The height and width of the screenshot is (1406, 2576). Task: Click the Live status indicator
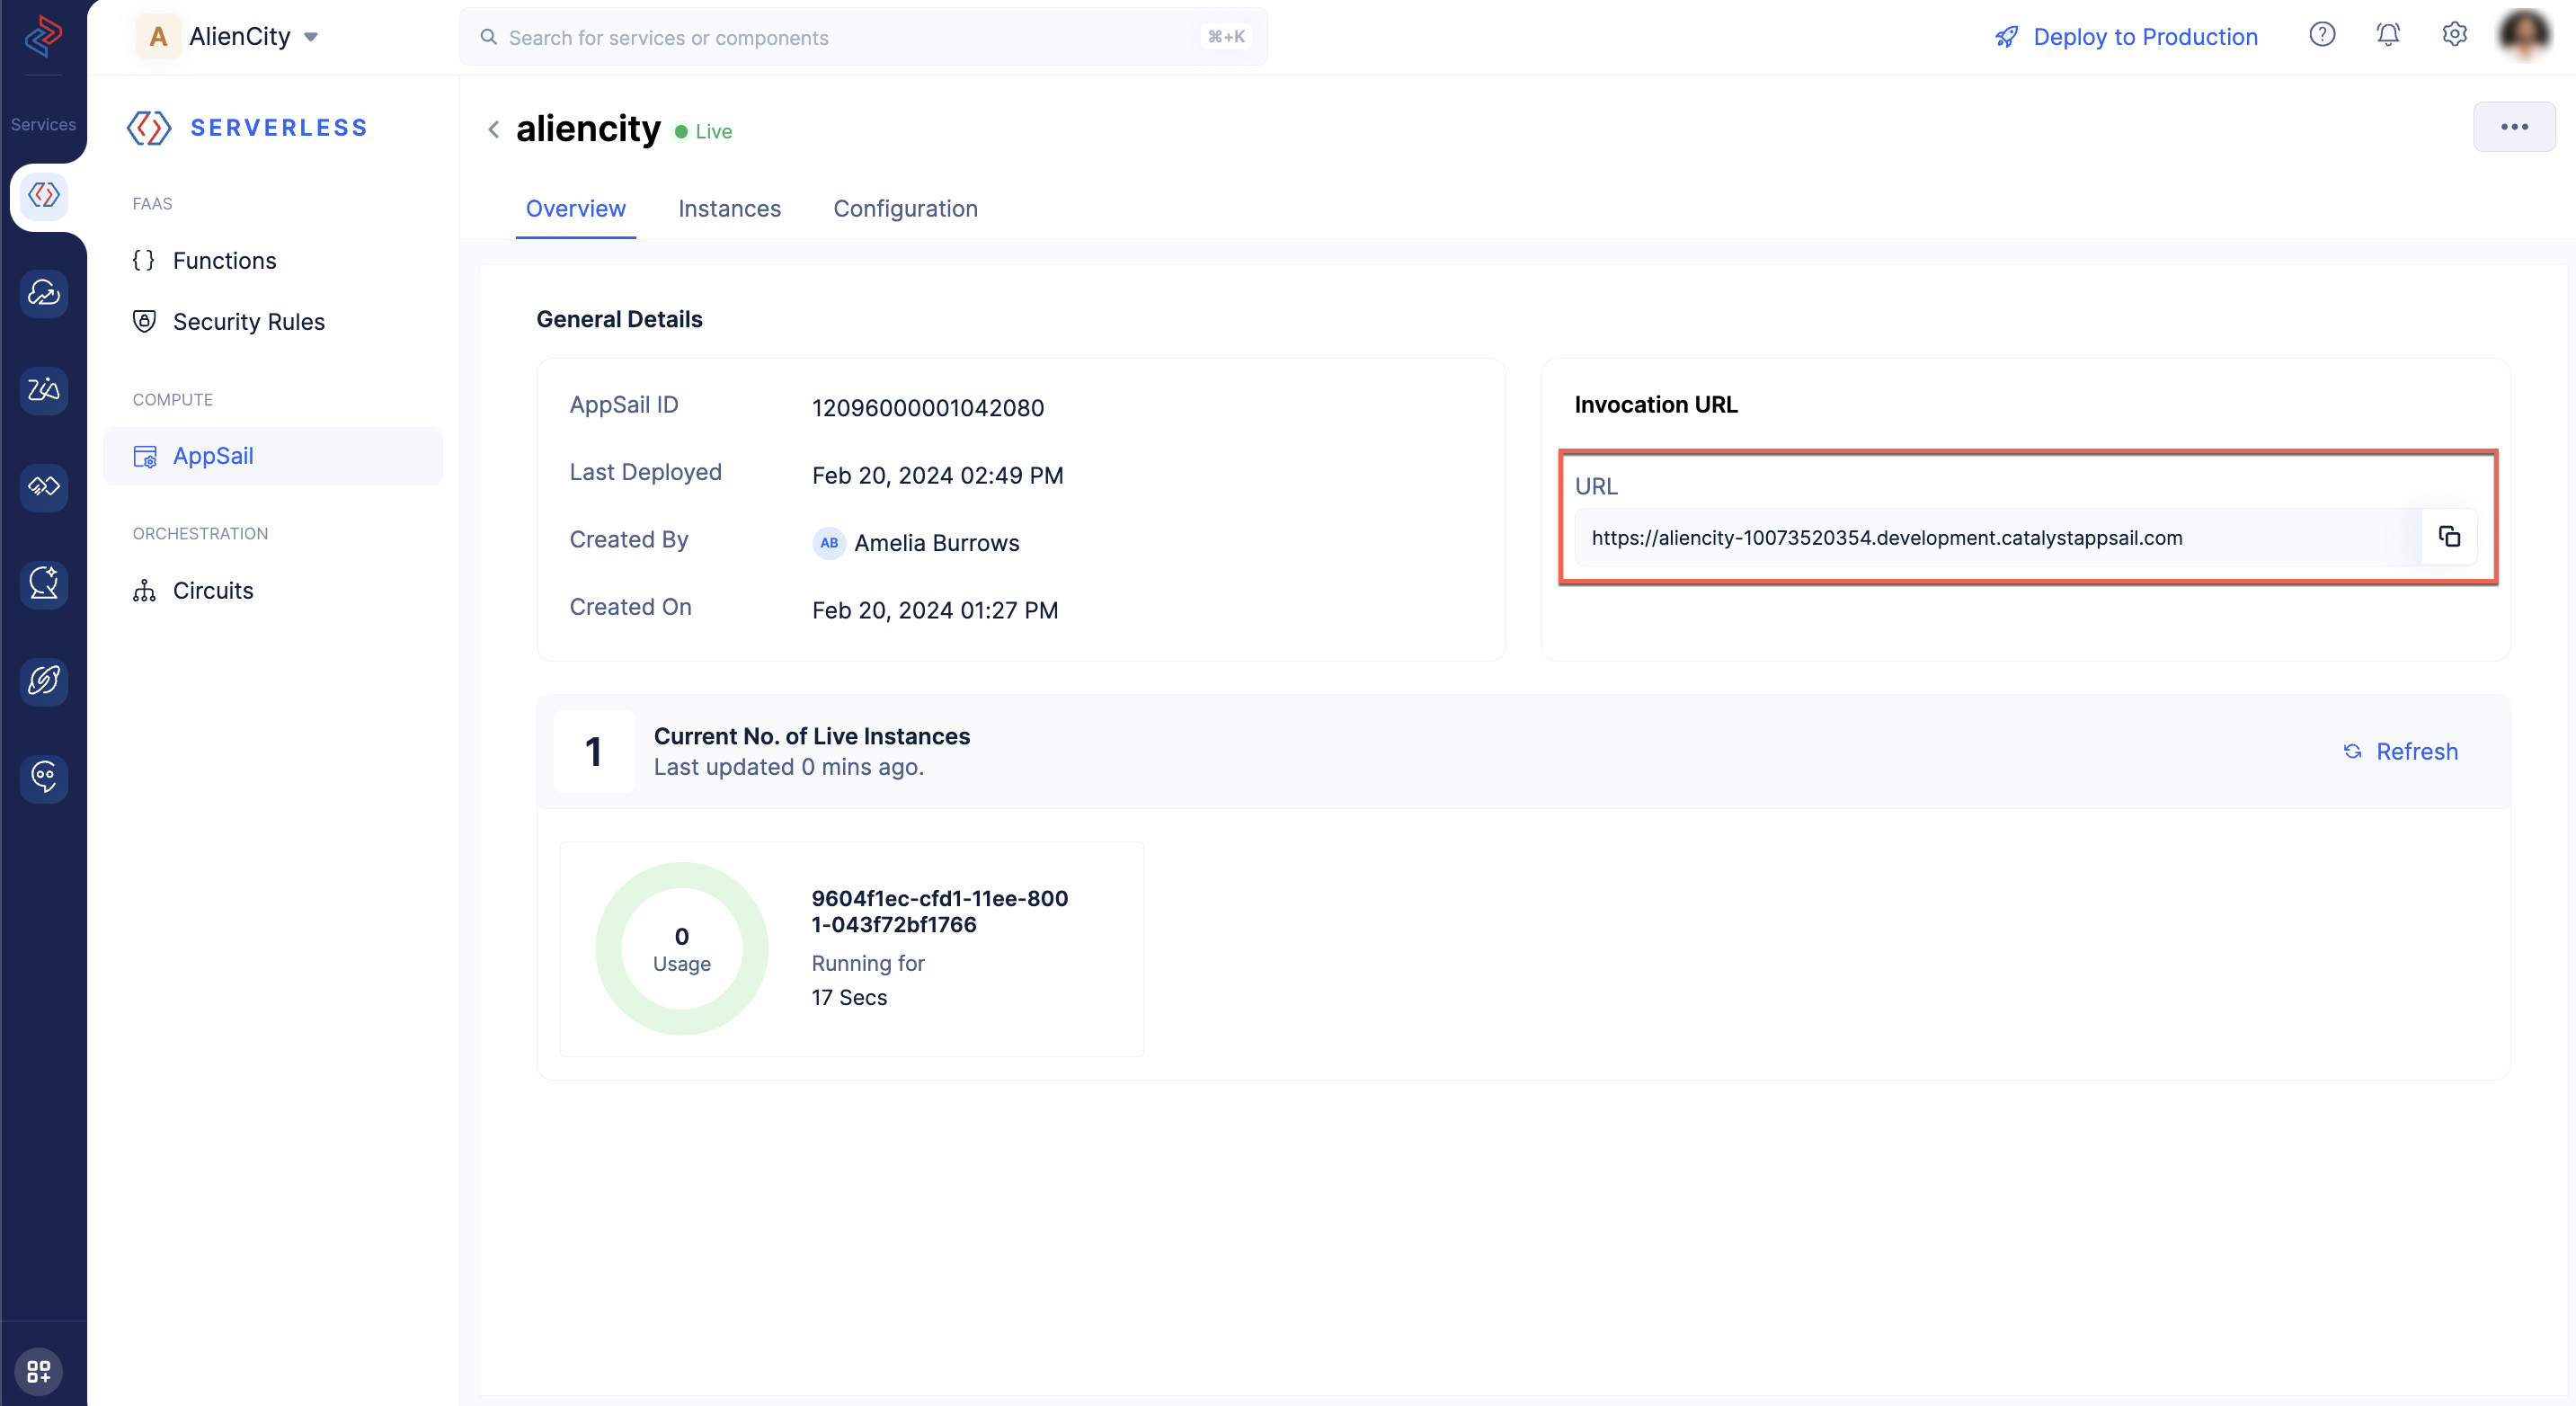(703, 131)
